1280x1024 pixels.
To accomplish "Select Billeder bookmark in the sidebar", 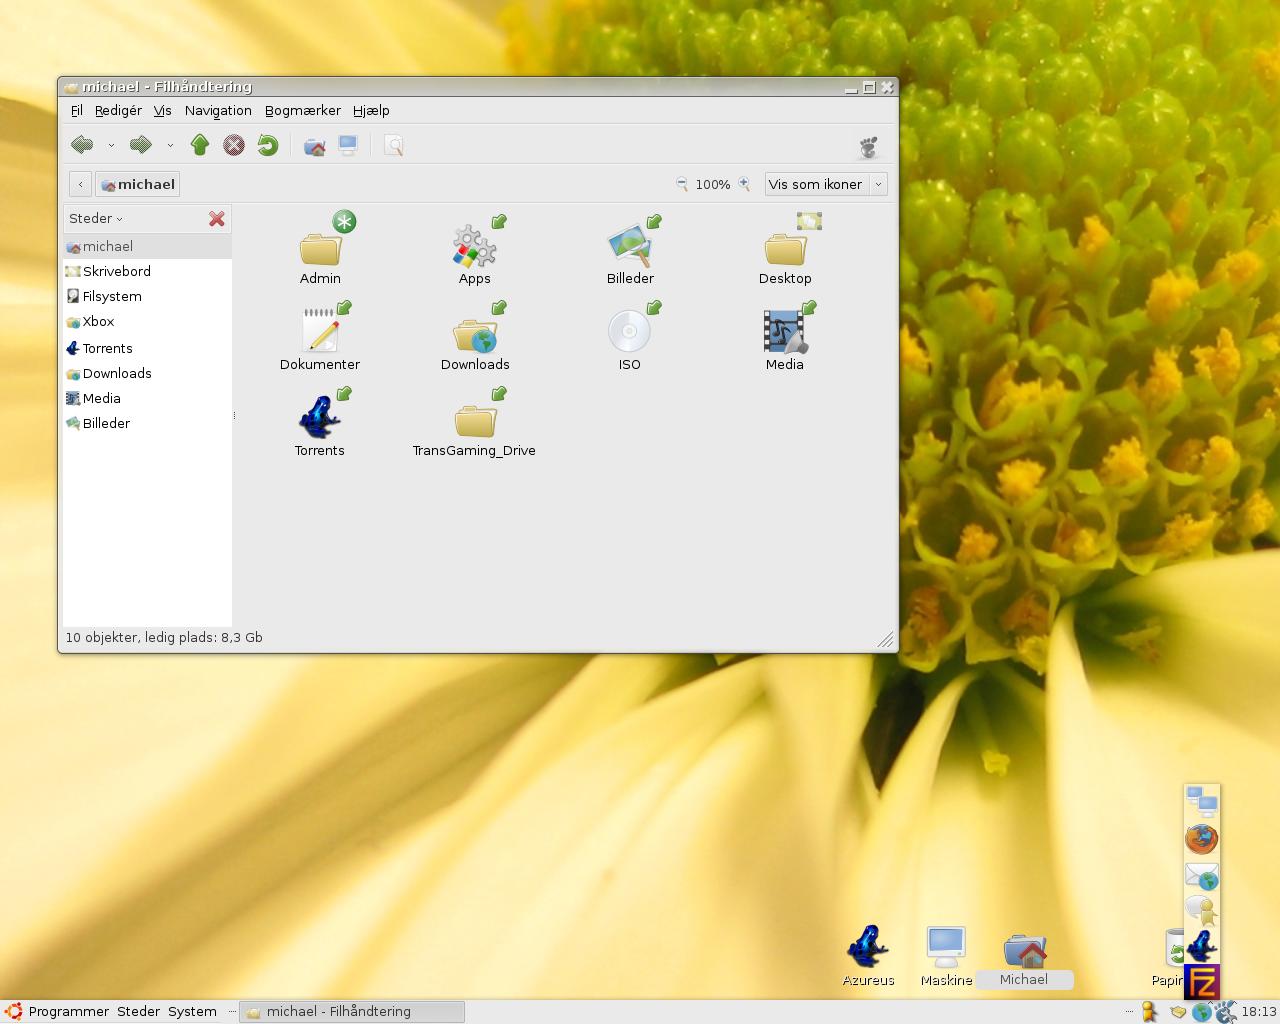I will click(x=147, y=423).
